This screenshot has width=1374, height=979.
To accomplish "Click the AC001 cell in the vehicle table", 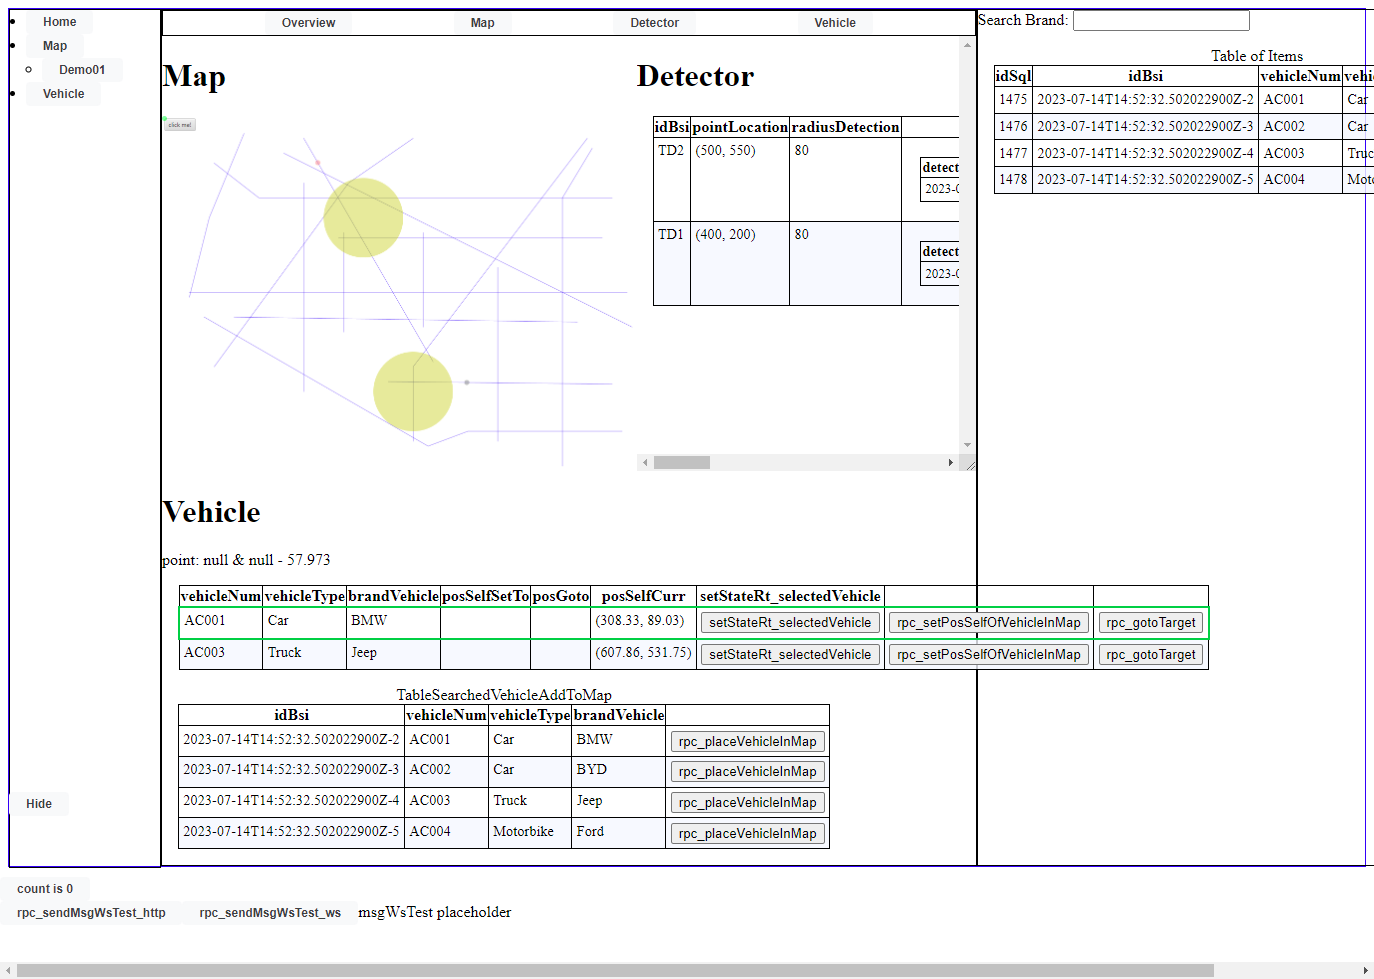I will pos(221,622).
